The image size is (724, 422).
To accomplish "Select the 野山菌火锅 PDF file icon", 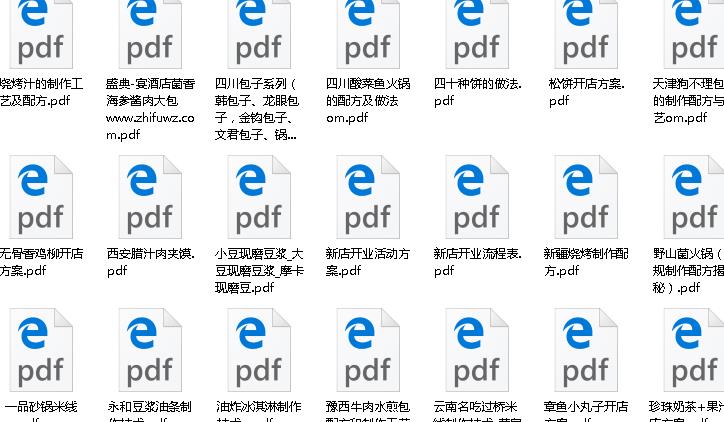I will tap(694, 197).
